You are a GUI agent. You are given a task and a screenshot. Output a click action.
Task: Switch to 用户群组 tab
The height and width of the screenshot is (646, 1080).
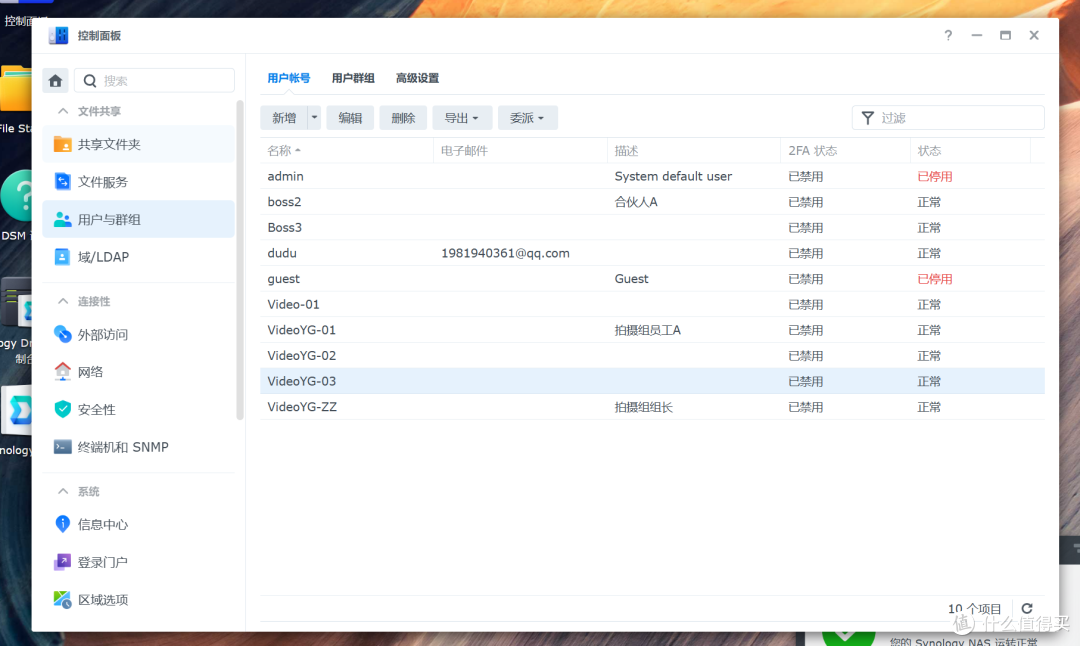point(353,78)
